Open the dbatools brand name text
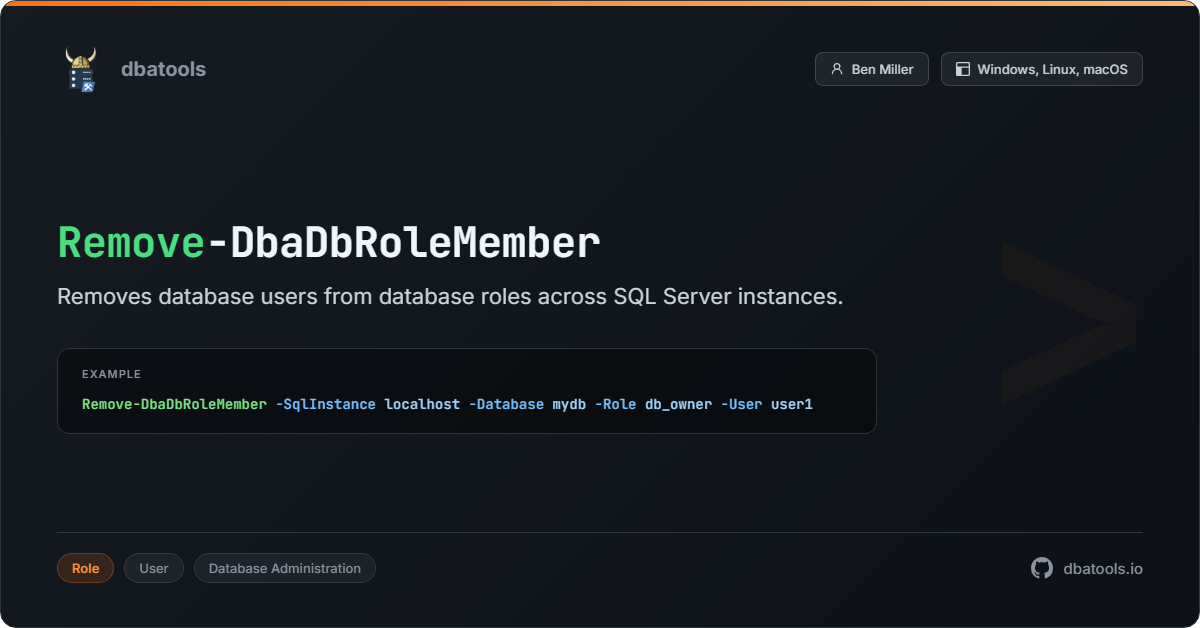This screenshot has height=628, width=1200. pyautogui.click(x=163, y=70)
